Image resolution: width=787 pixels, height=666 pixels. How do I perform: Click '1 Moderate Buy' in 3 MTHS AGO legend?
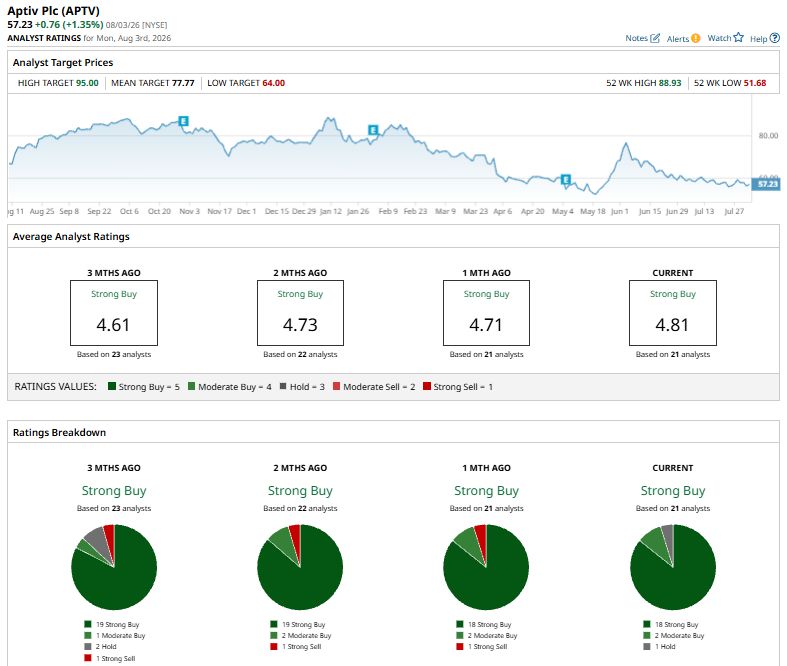pyautogui.click(x=120, y=635)
